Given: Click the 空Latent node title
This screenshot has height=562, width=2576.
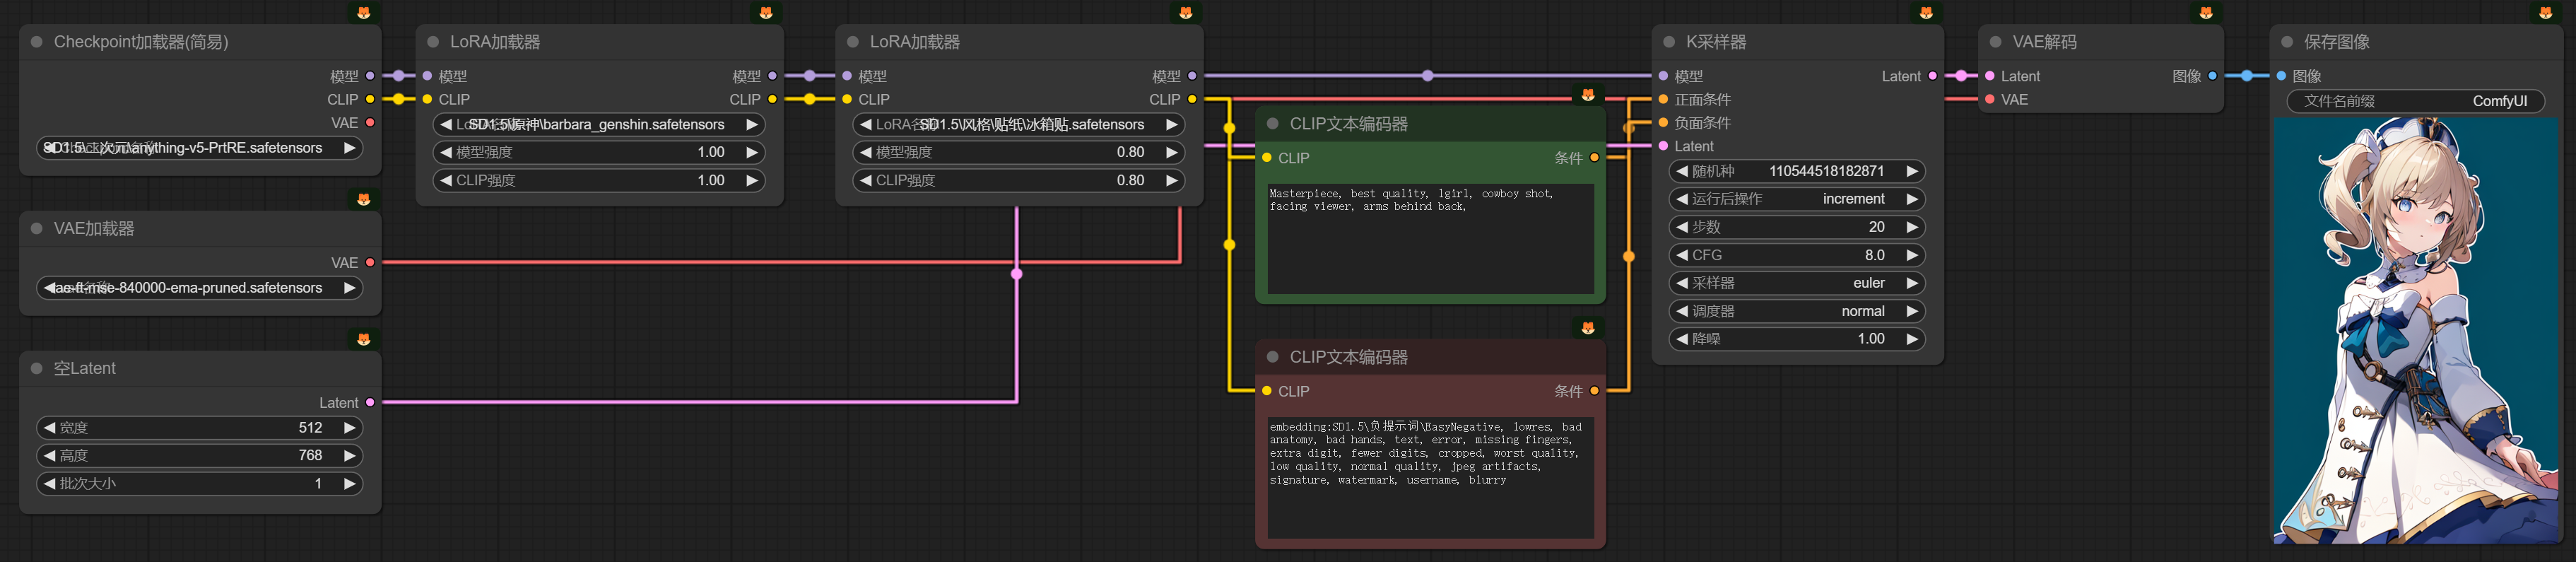Looking at the screenshot, I should tap(85, 368).
